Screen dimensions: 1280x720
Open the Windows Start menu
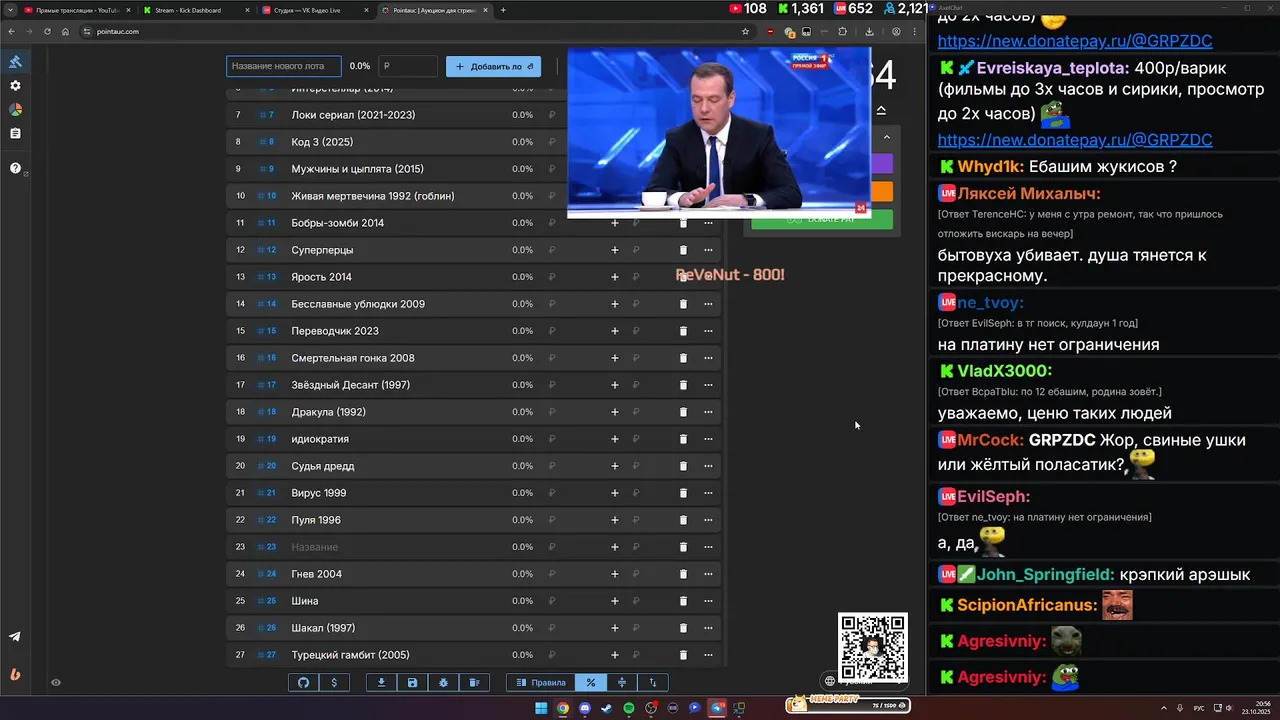[x=541, y=708]
